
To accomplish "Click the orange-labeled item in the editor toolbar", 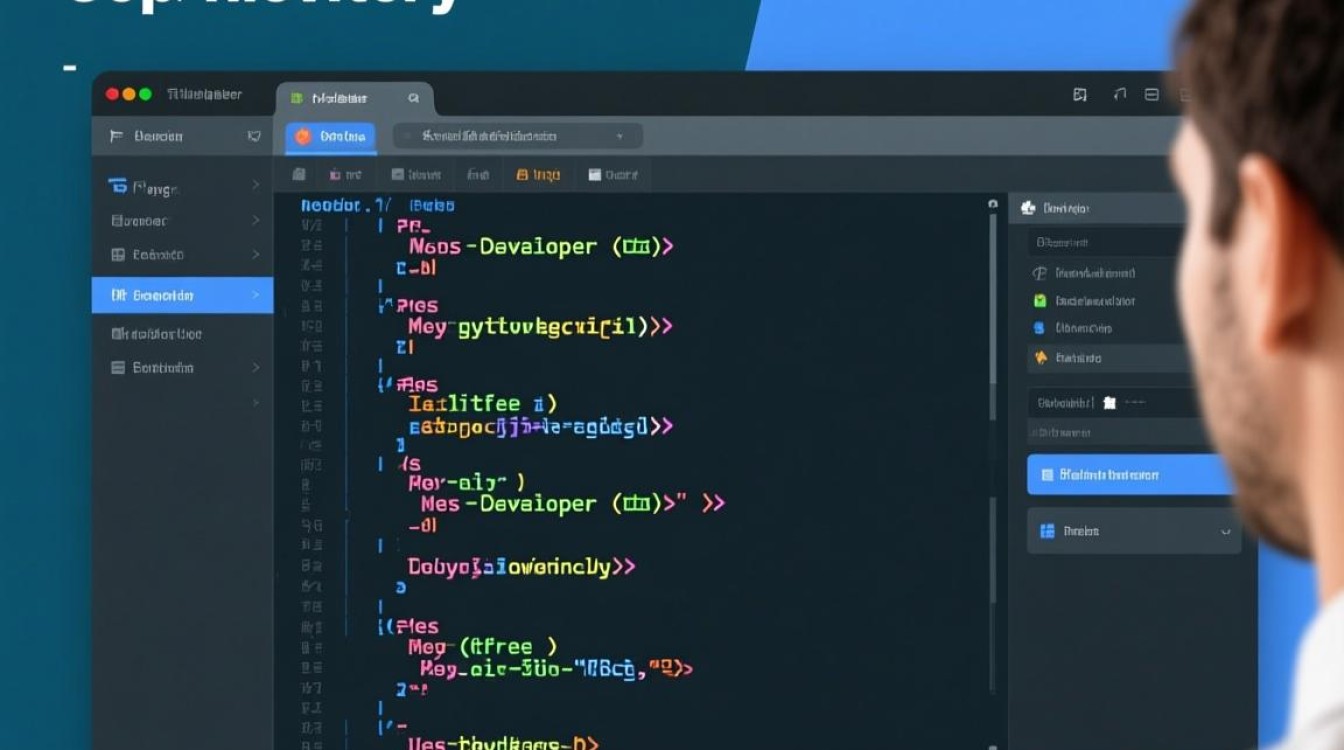I will [537, 175].
